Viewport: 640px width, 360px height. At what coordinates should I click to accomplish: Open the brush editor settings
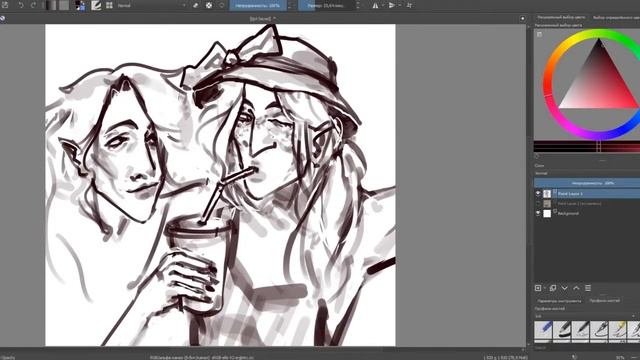coord(96,5)
